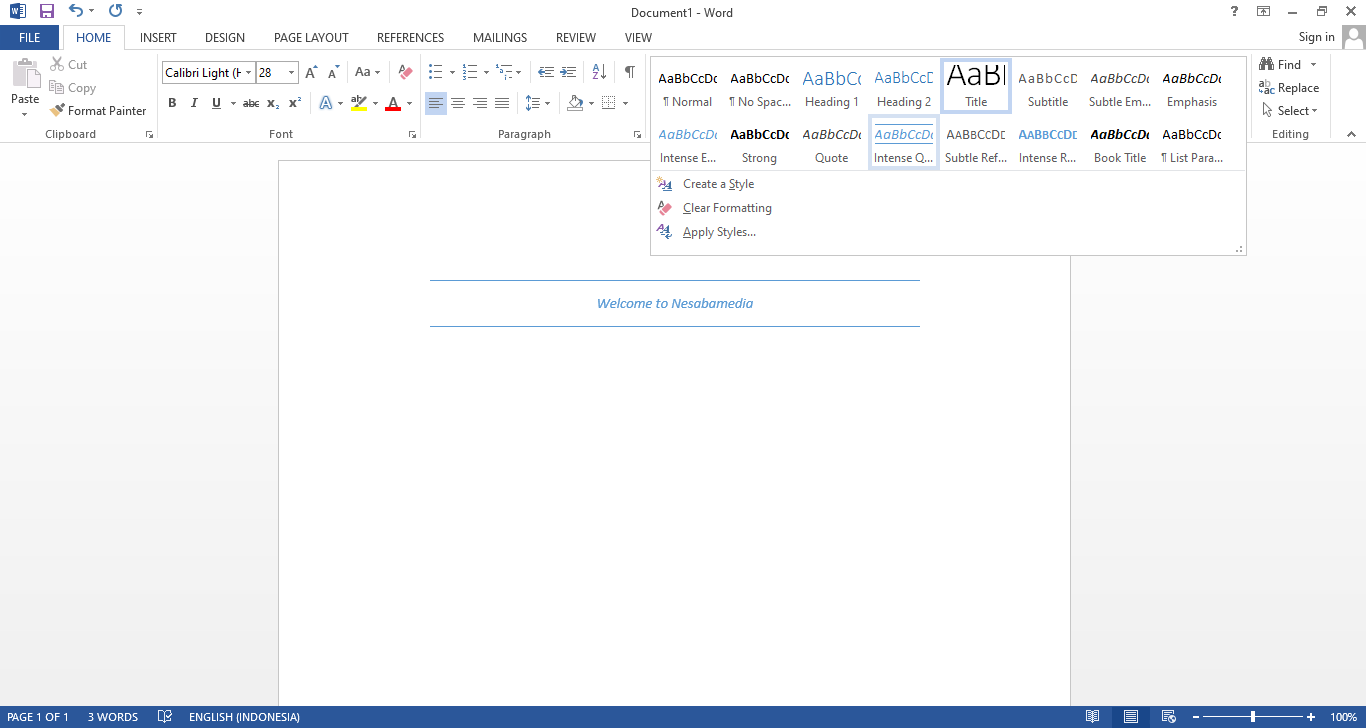Click the Decrease Indent icon
1366x728 pixels.
point(546,72)
